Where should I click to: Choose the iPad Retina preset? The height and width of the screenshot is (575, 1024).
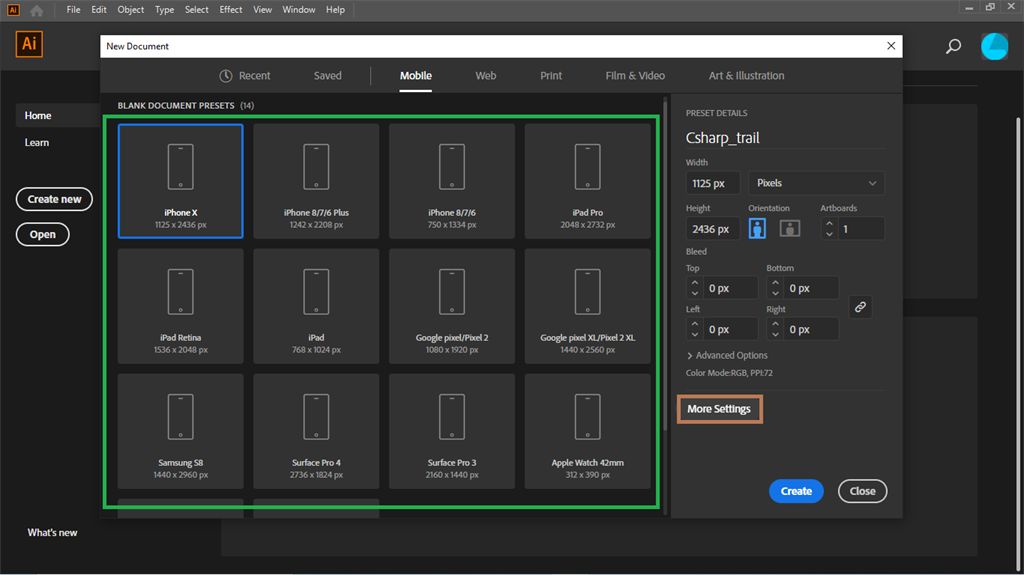(181, 306)
